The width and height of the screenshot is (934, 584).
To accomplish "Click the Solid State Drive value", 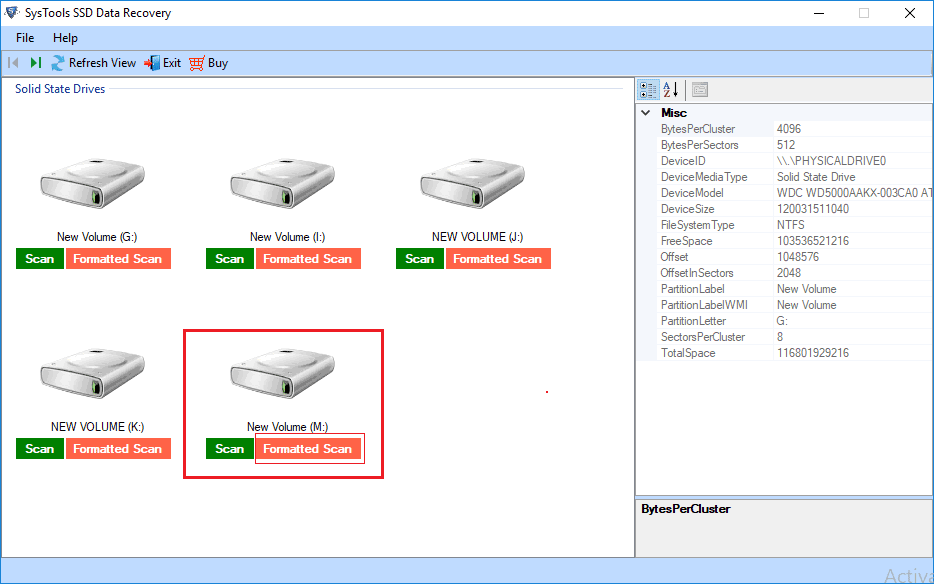I will tap(816, 177).
